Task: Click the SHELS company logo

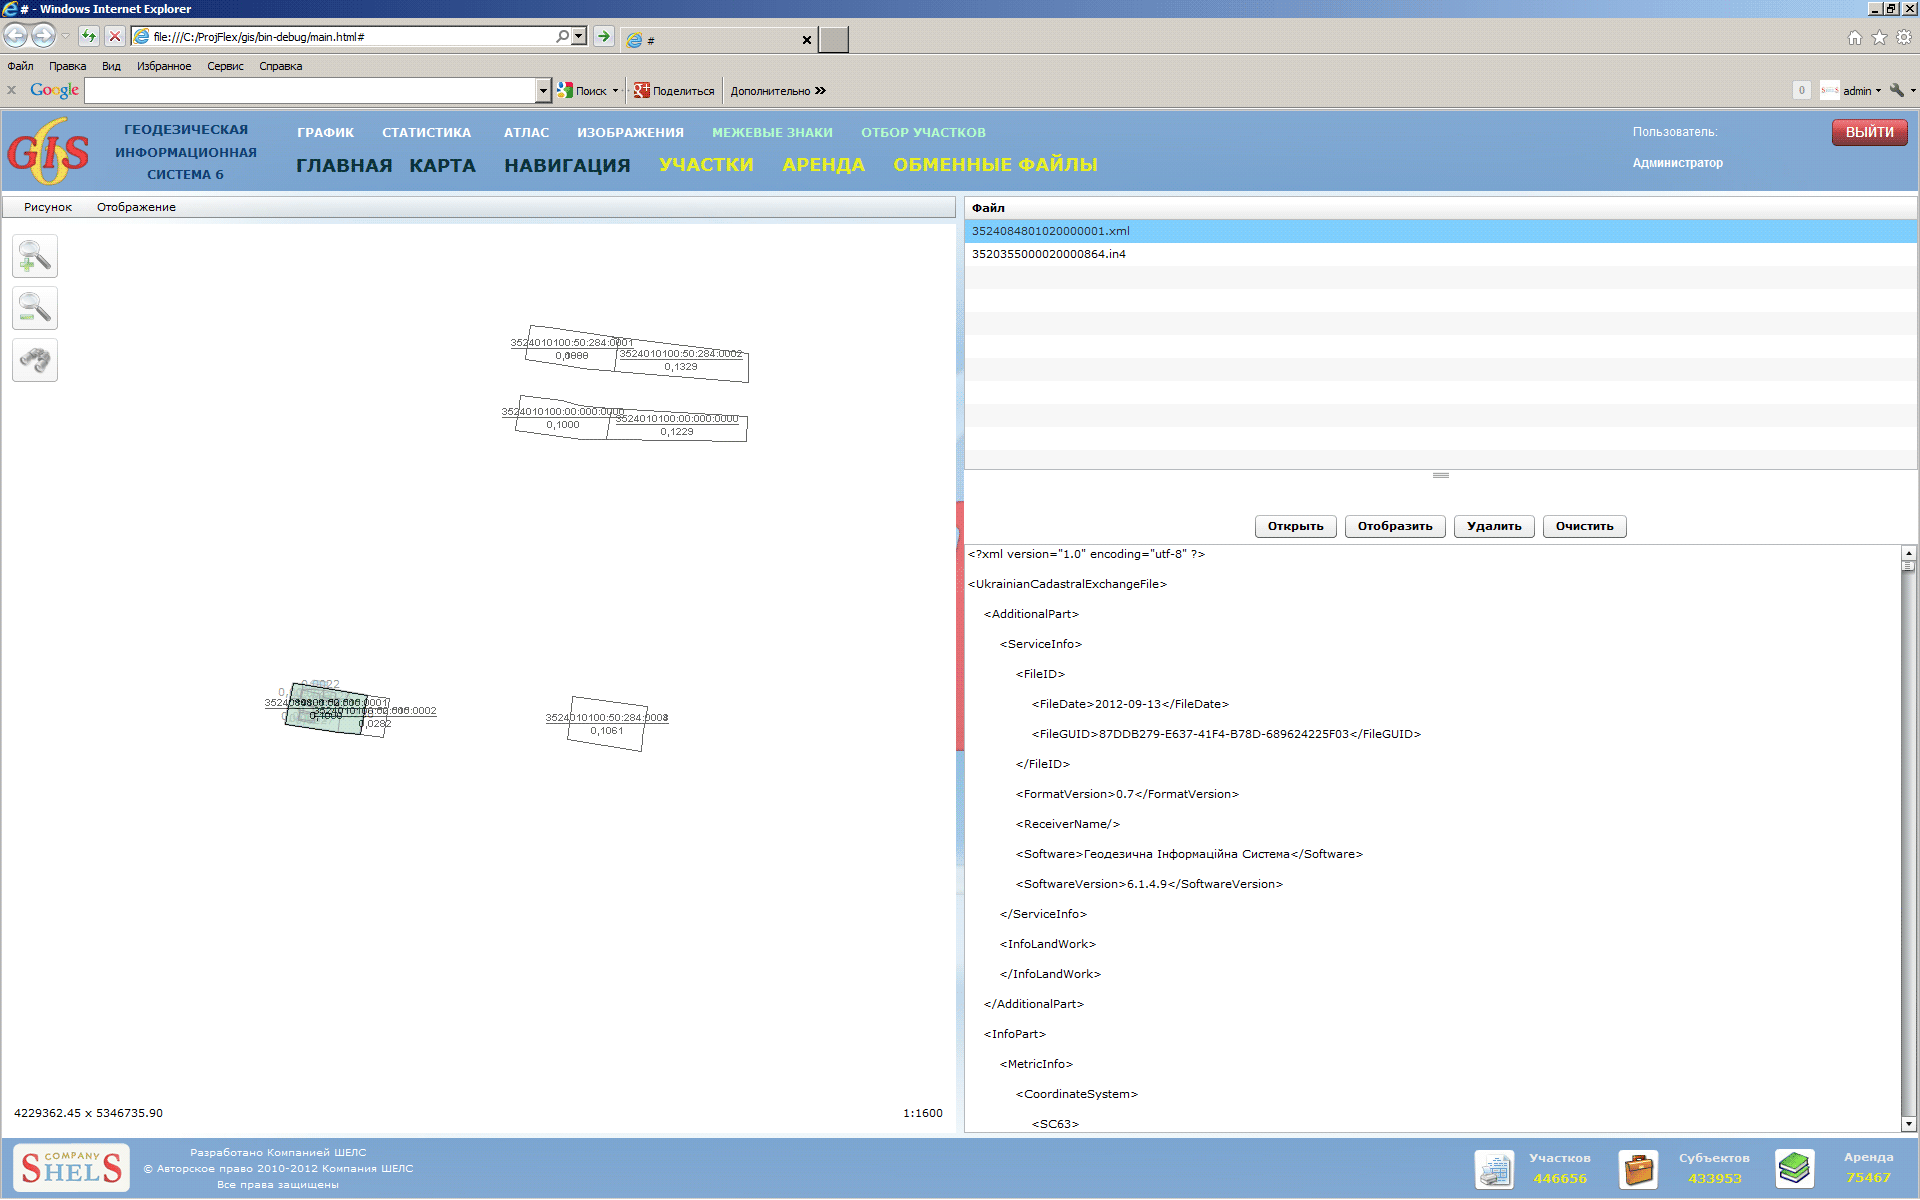Action: (71, 1167)
